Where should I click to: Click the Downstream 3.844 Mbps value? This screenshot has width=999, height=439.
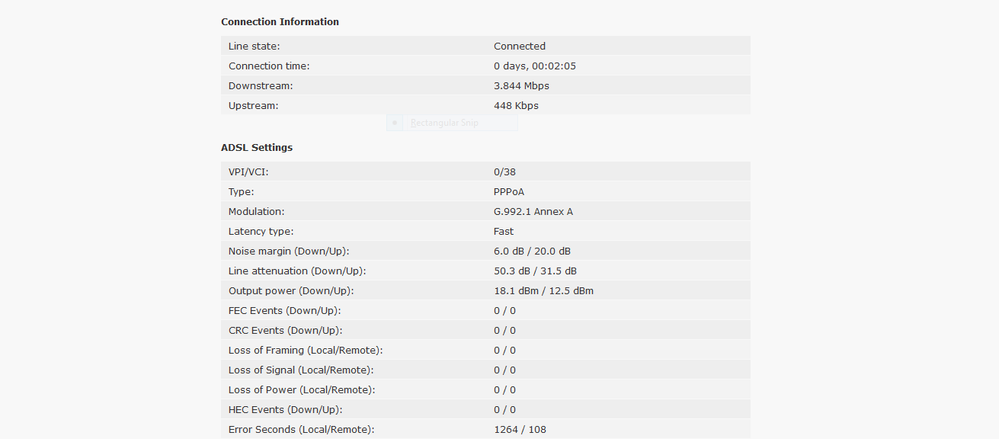click(521, 86)
